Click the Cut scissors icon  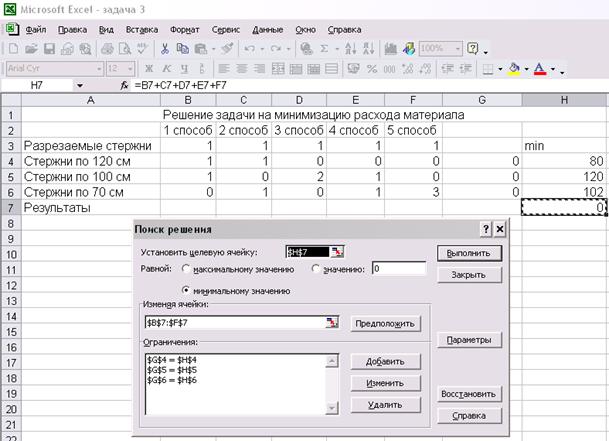click(165, 48)
